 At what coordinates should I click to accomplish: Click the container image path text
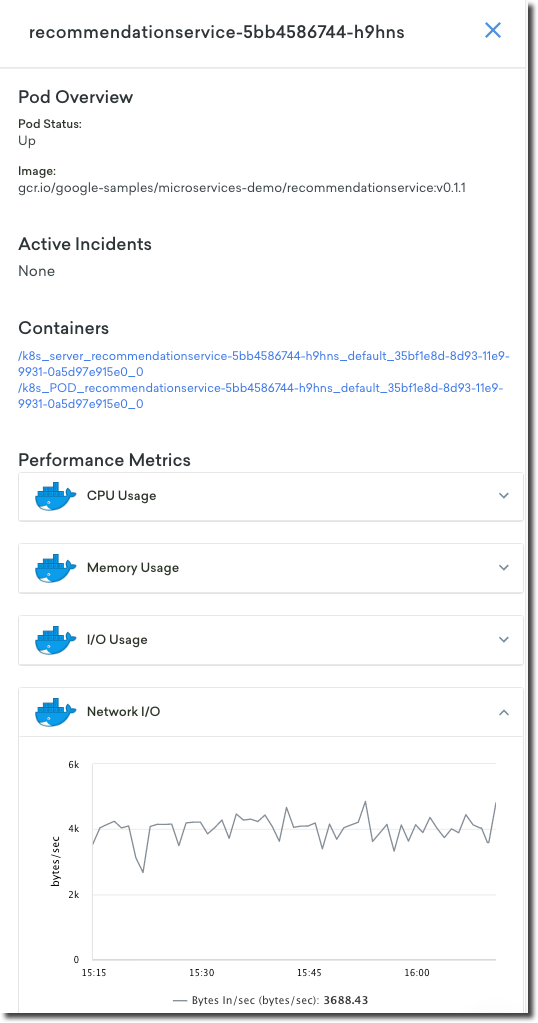242,188
